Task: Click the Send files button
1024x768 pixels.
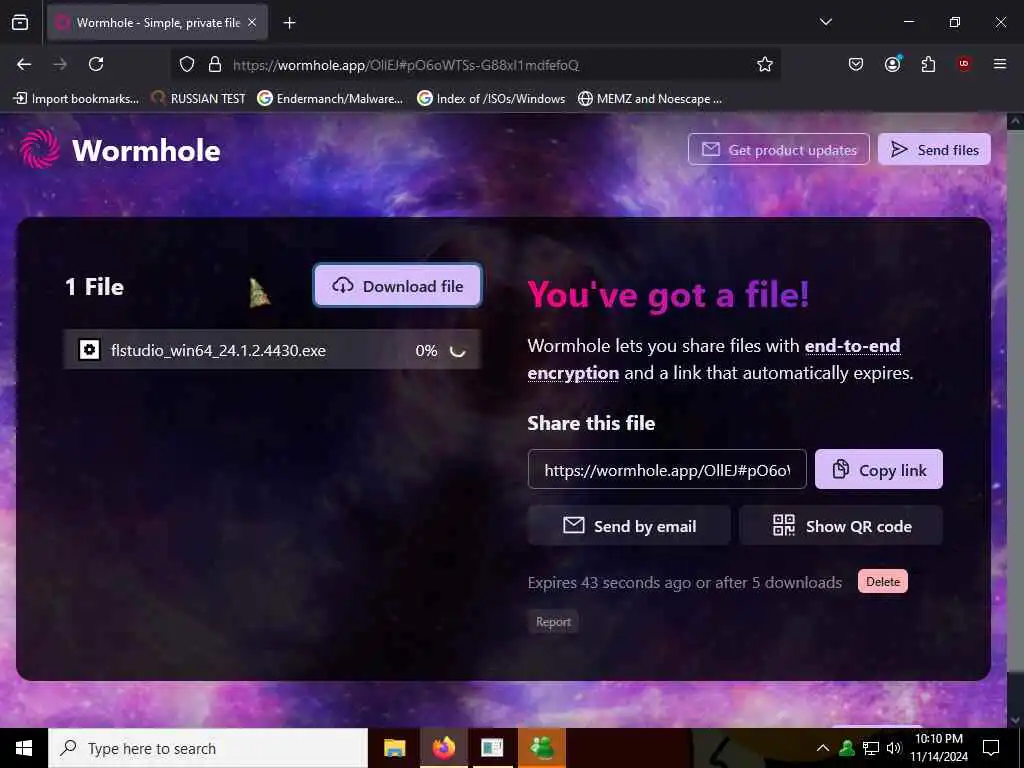Action: point(935,150)
